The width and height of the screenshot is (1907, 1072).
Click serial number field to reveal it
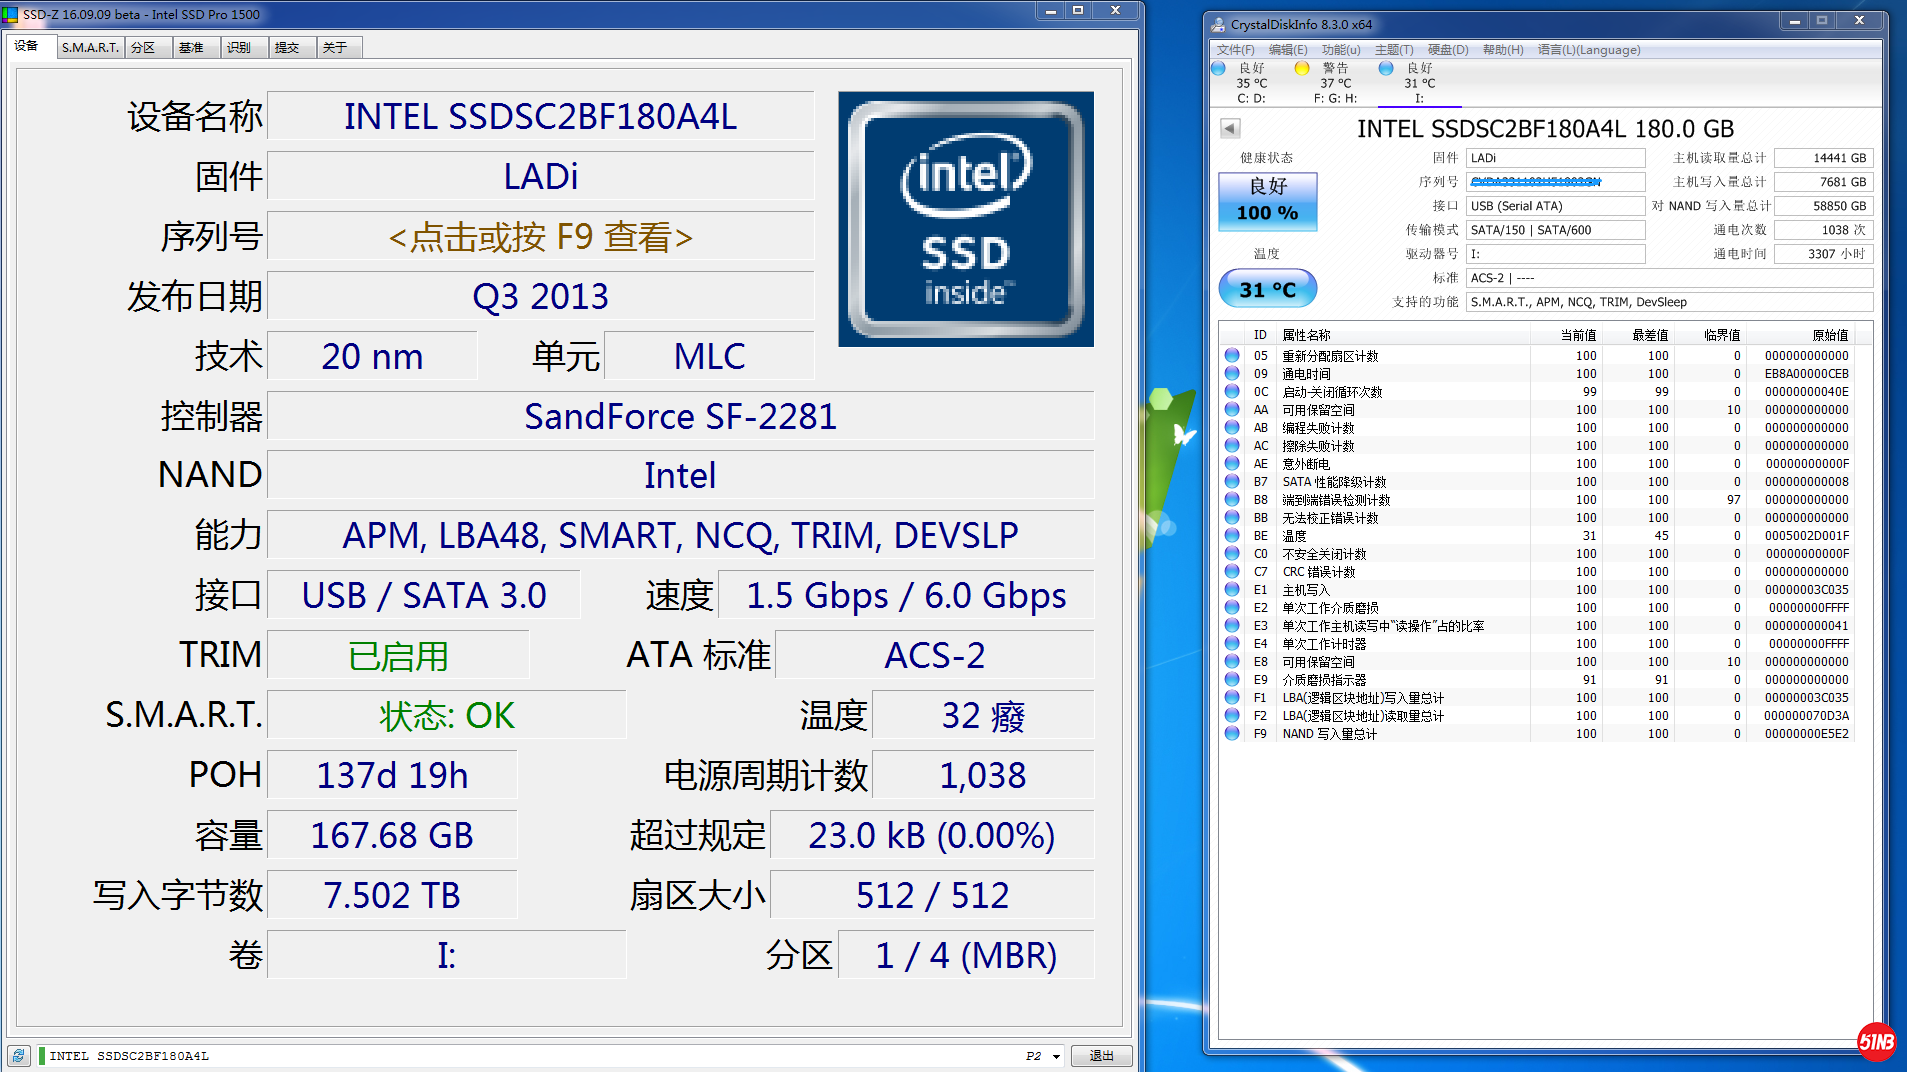[540, 237]
